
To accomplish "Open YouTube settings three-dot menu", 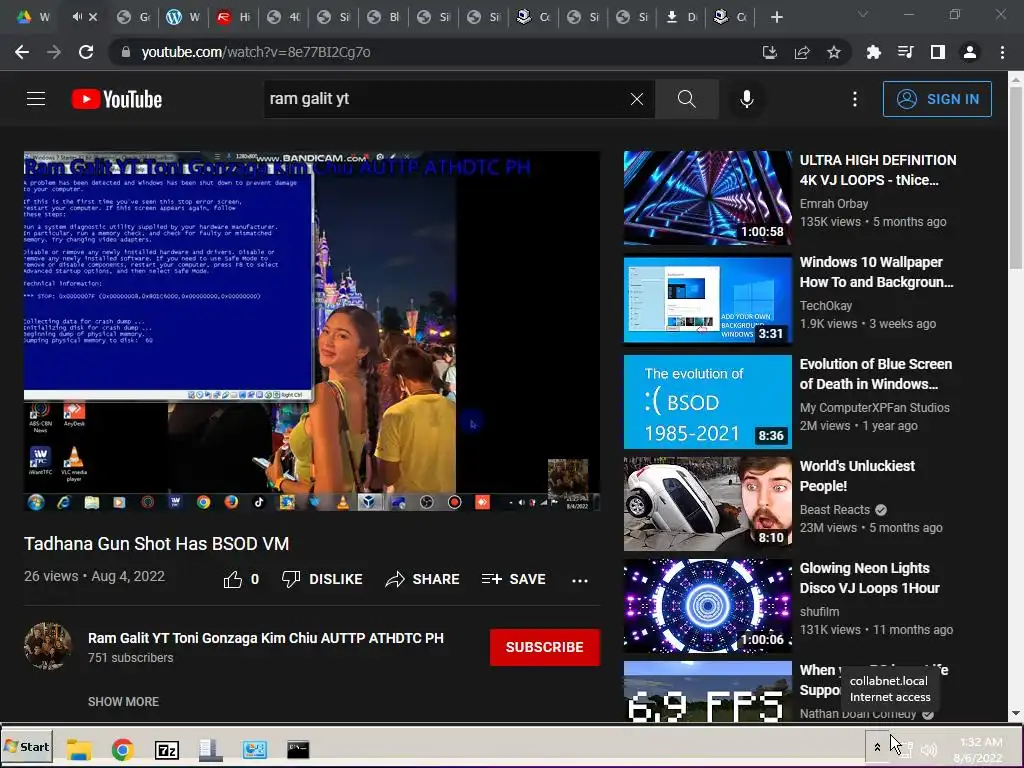I will click(x=855, y=99).
